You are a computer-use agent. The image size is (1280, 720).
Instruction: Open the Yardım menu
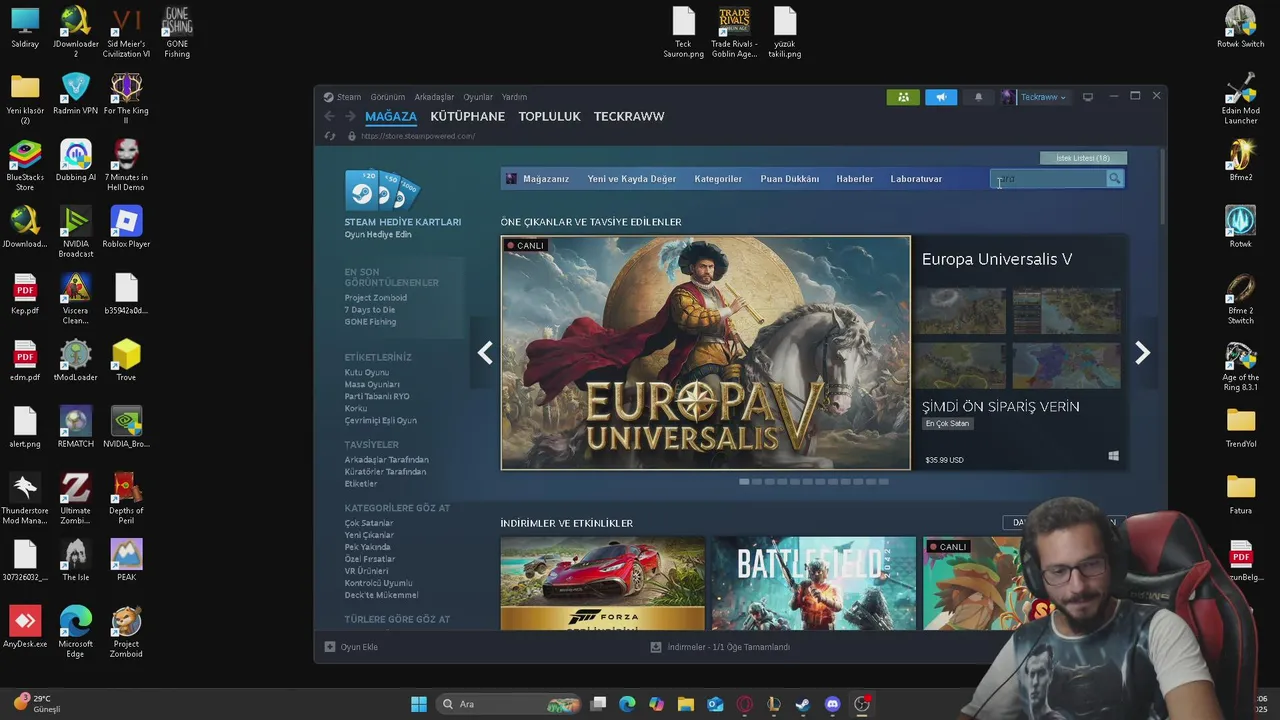pos(514,97)
